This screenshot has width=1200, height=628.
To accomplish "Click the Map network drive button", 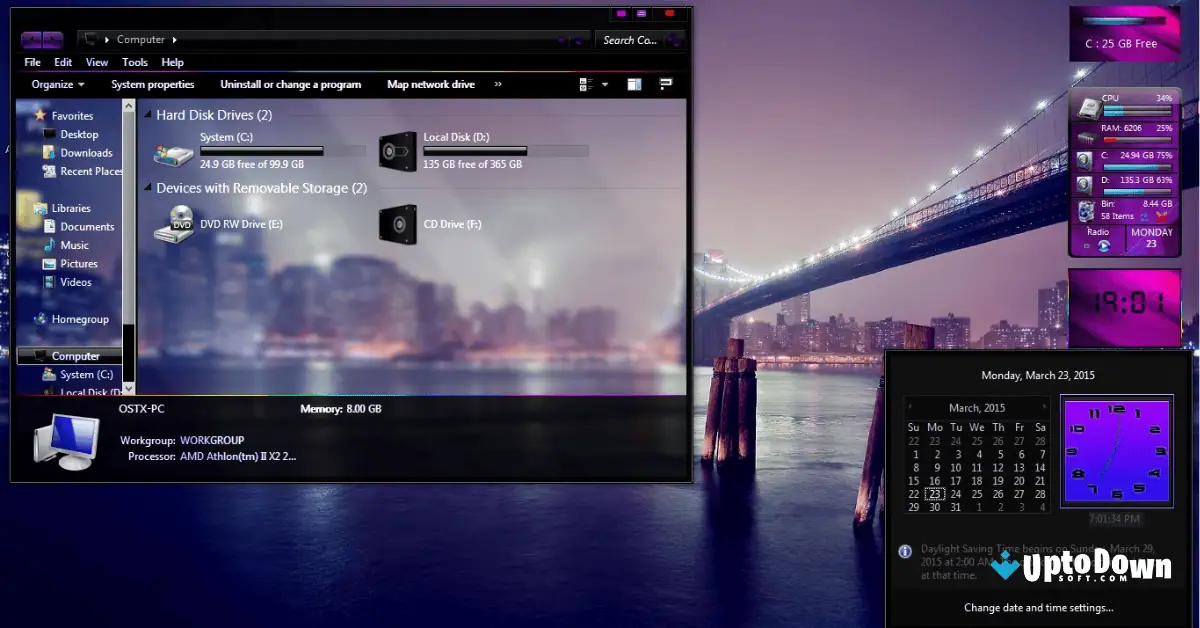I will click(430, 84).
